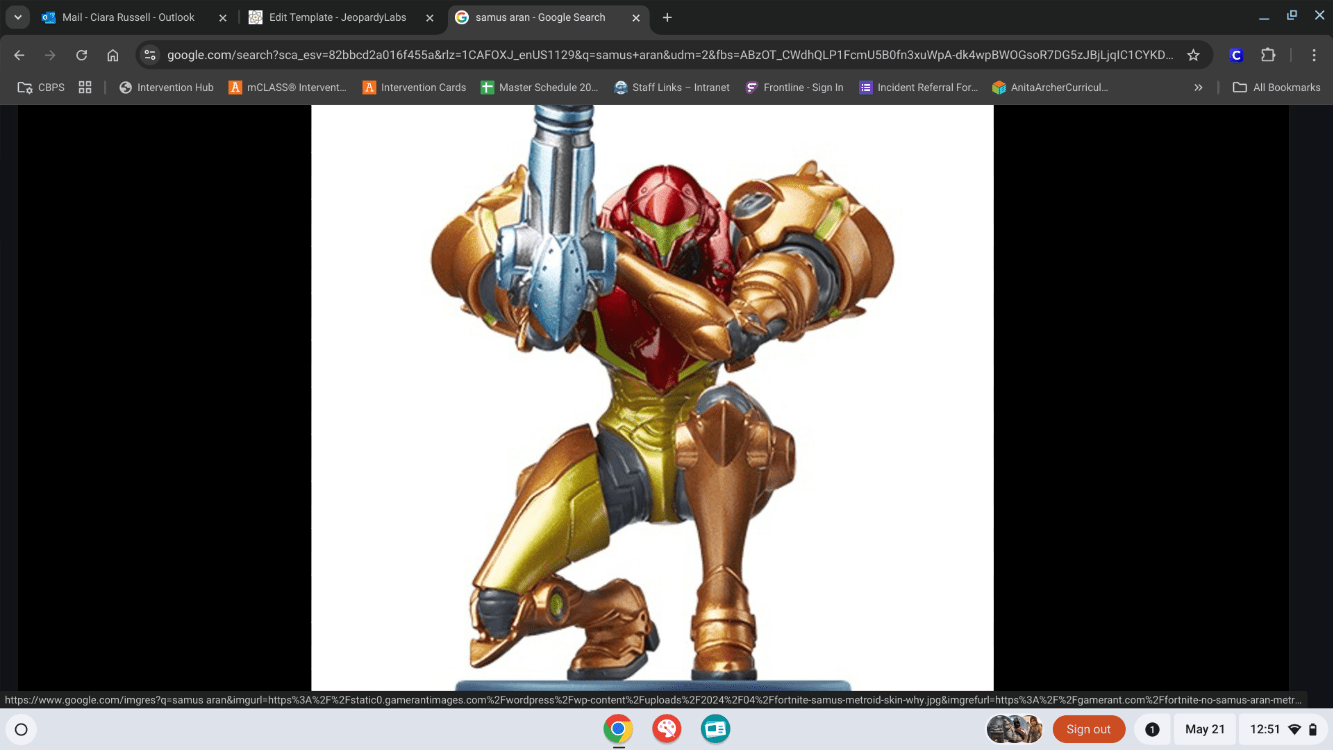The image size is (1333, 750).
Task: Launch the red palette app on the shelf
Action: click(x=667, y=729)
